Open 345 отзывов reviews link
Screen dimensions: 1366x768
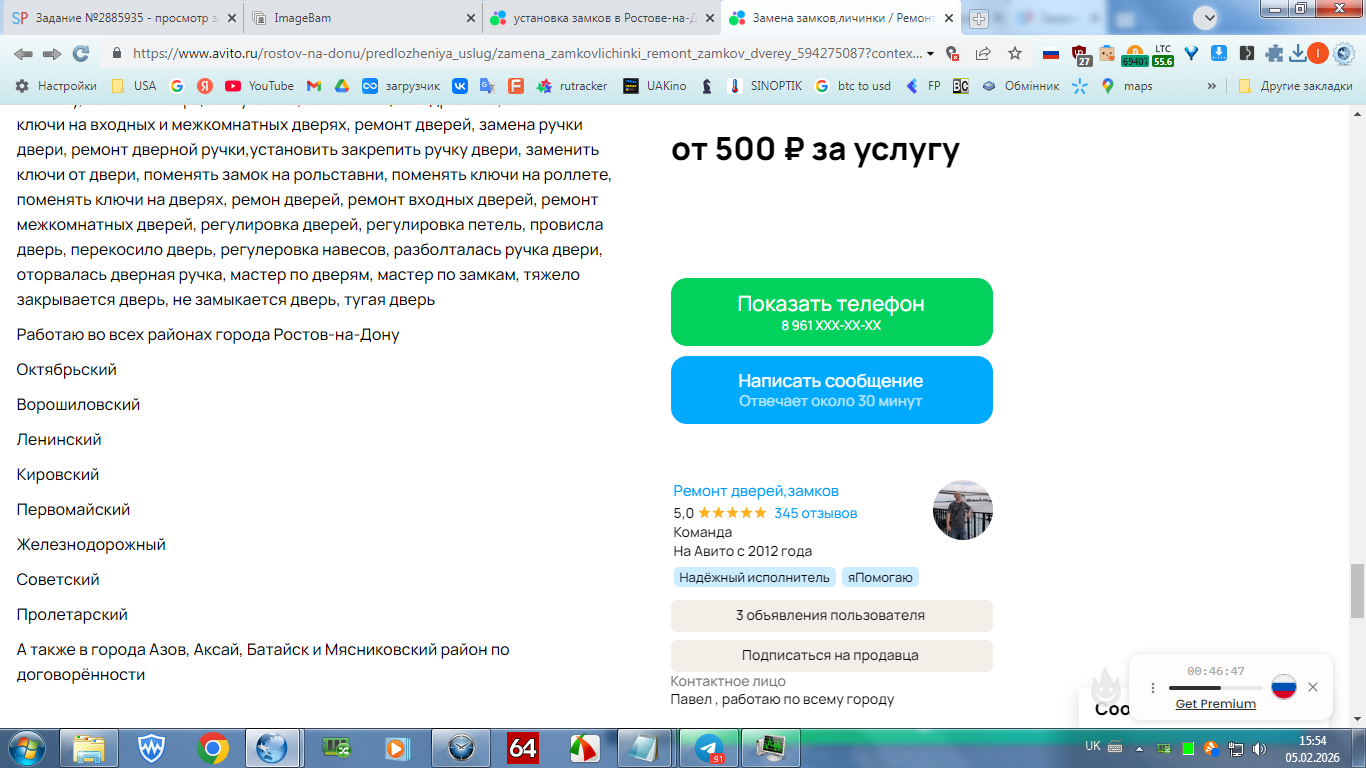click(x=816, y=513)
